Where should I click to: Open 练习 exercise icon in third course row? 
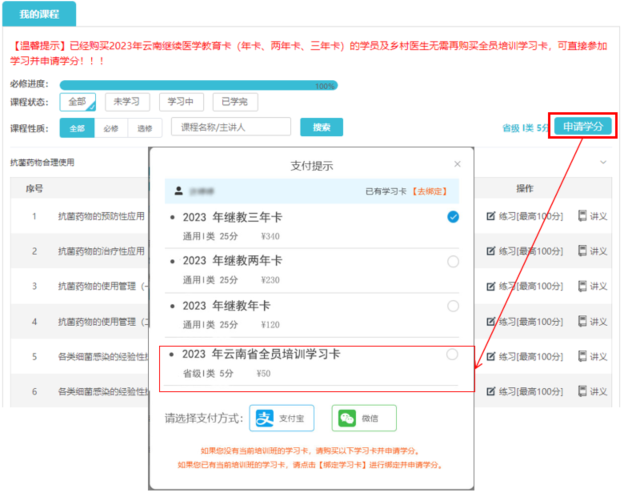coord(490,286)
